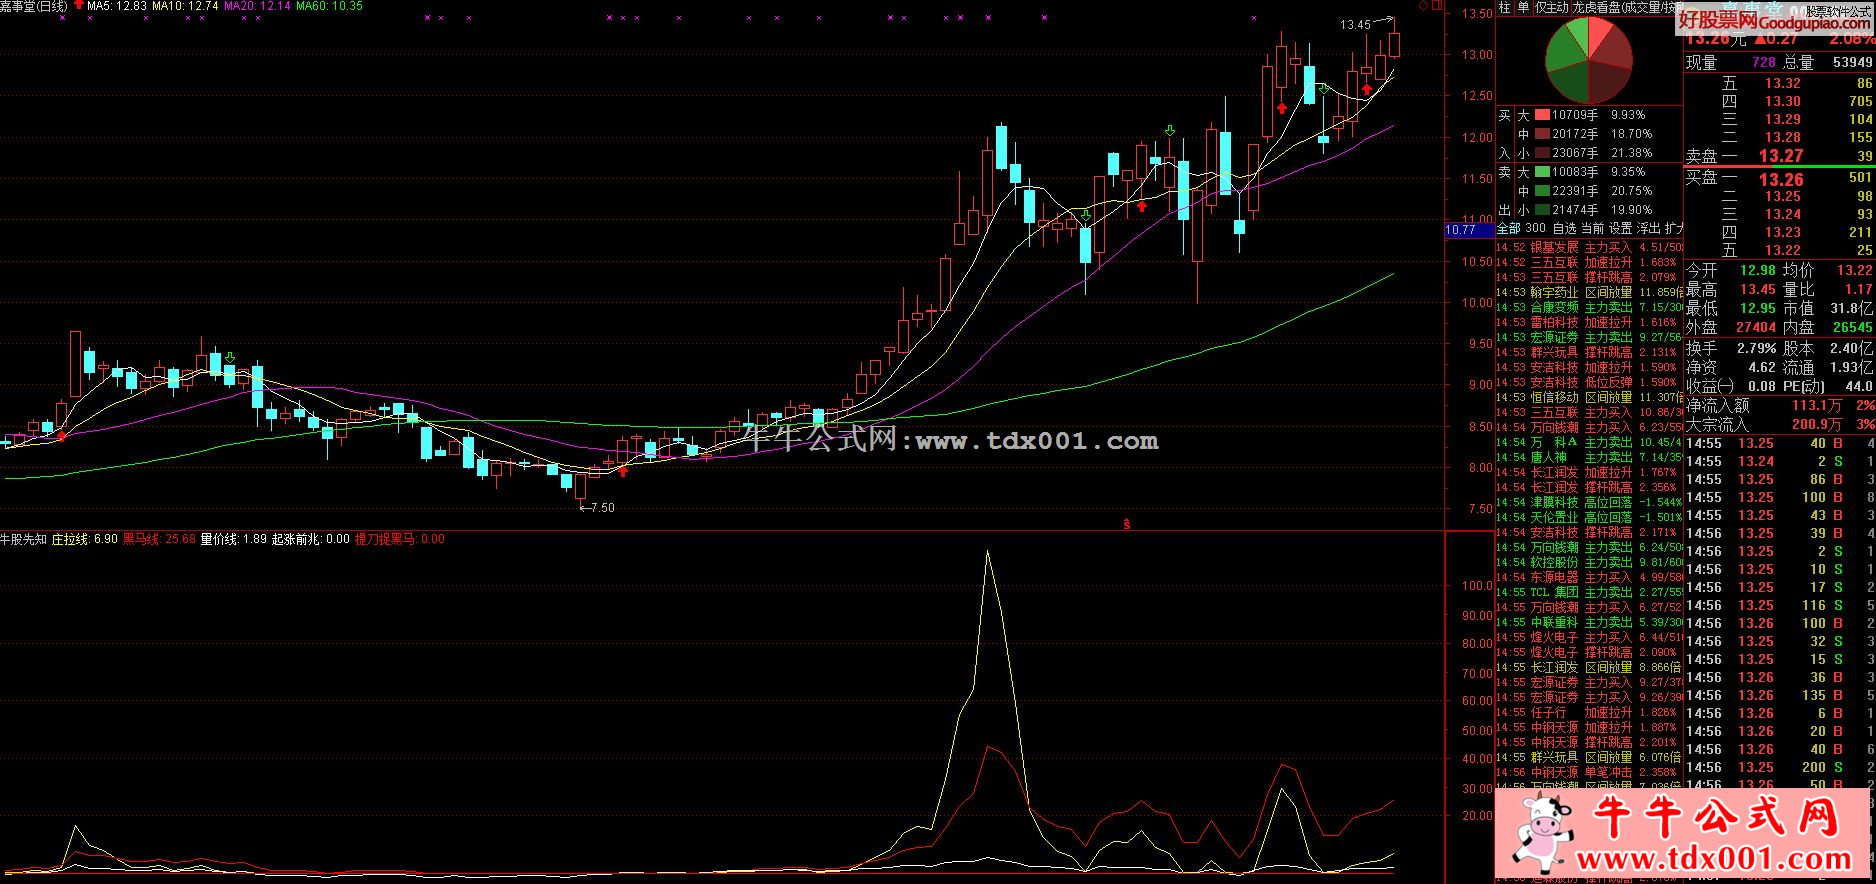Switch to the 当前 filter tab
This screenshot has width=1876, height=884.
[x=1592, y=229]
